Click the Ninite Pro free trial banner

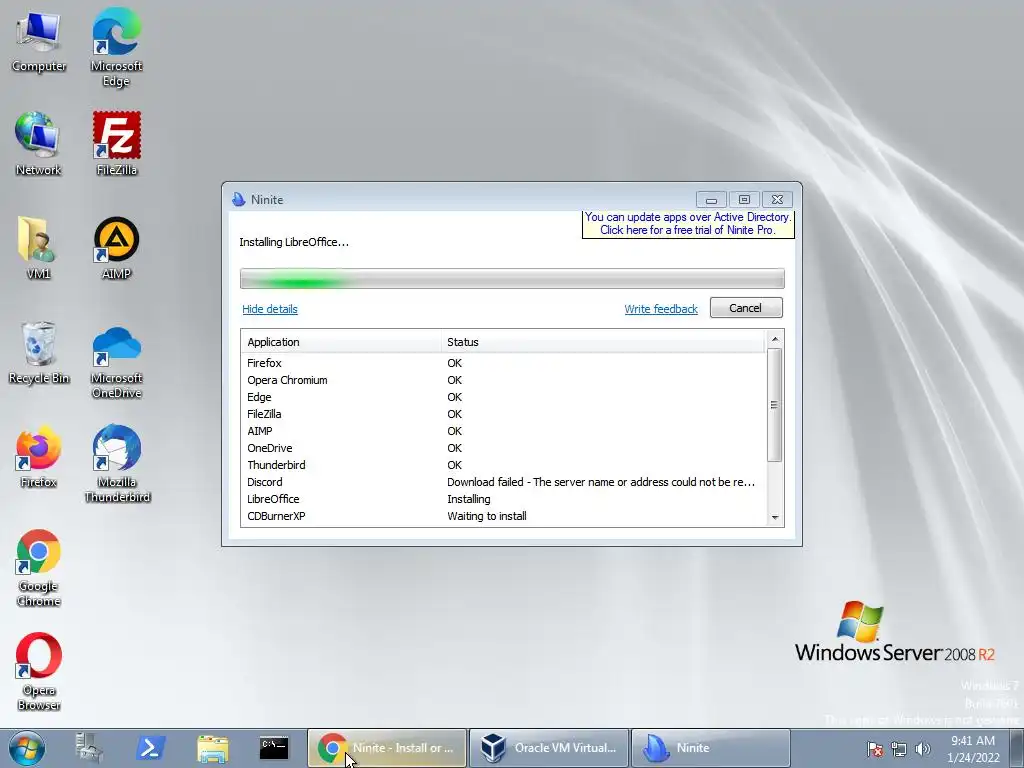(x=688, y=223)
